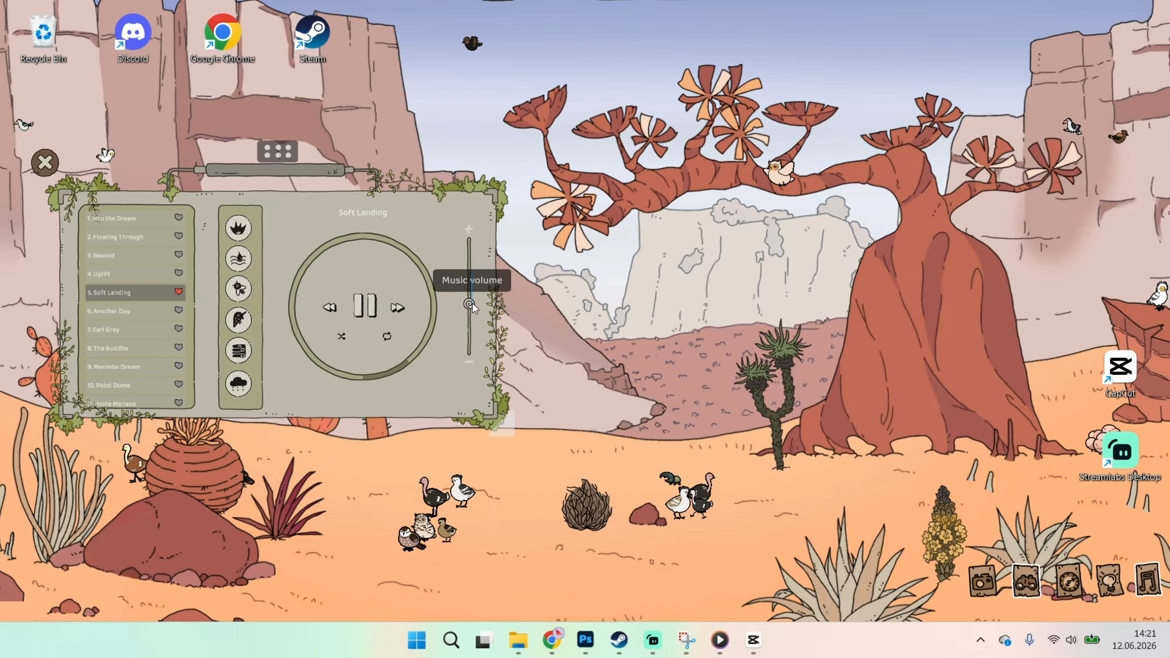This screenshot has width=1170, height=658.
Task: Click the tray microphone icon
Action: 1030,640
